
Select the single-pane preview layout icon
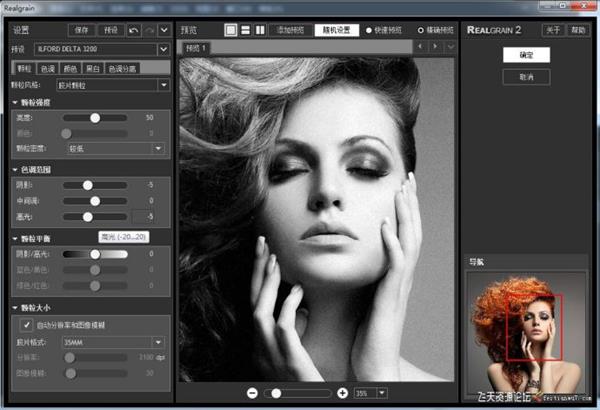tap(230, 30)
